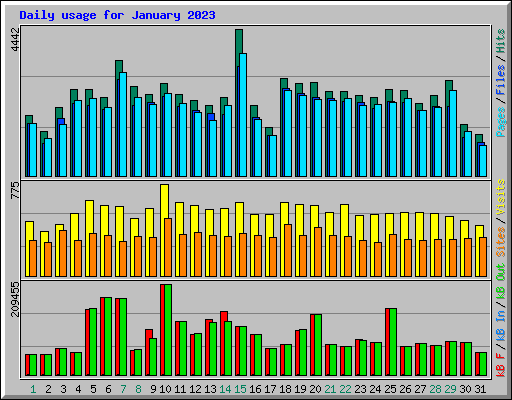This screenshot has height=400, width=512.
Task: Click the yellow visits bar for day 22
Action: (344, 220)
